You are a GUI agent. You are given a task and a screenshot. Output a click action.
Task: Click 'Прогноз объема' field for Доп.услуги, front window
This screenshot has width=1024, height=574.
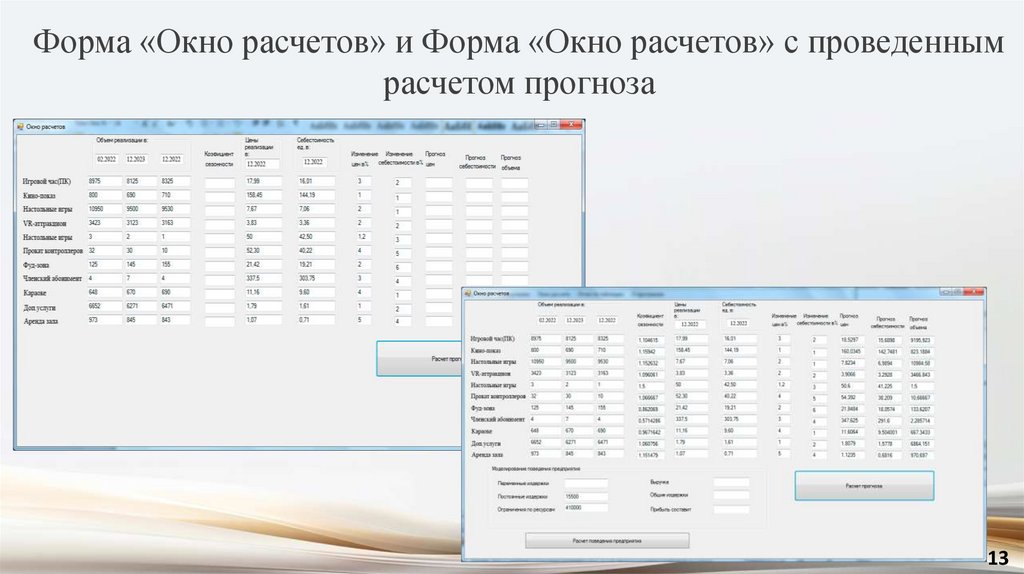tap(921, 443)
